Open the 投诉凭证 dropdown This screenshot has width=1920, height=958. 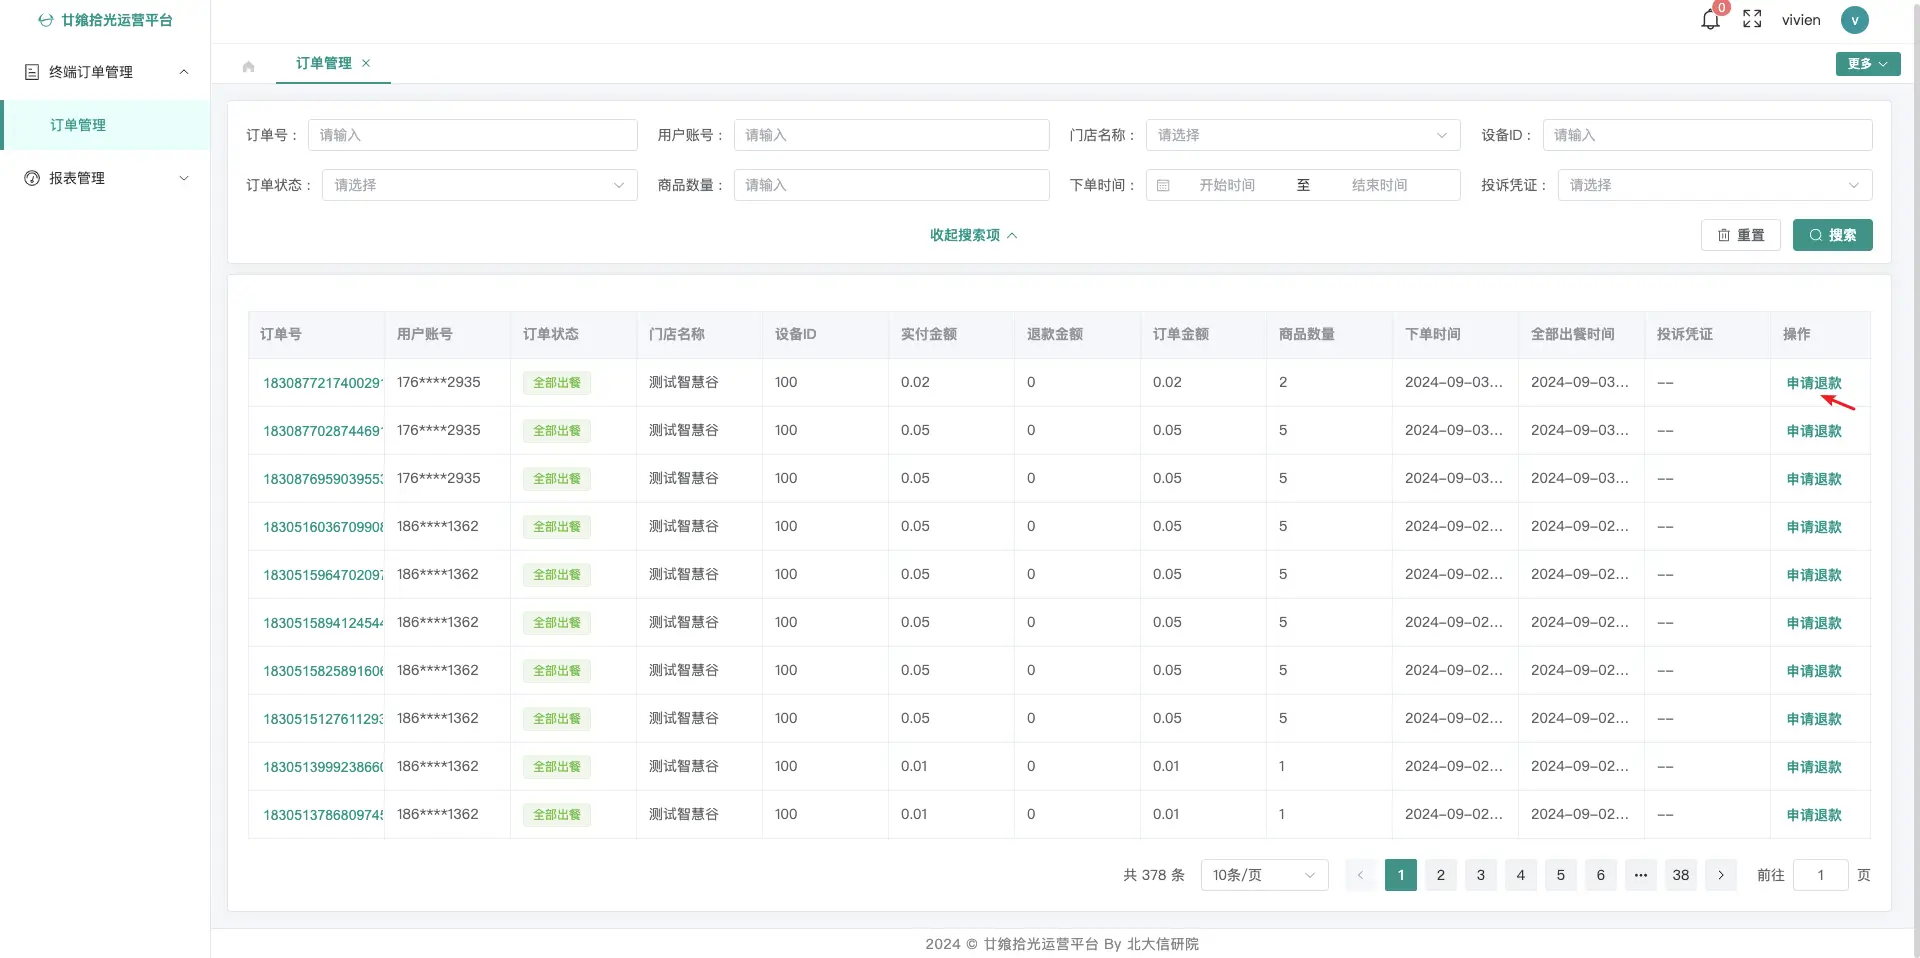click(x=1715, y=185)
